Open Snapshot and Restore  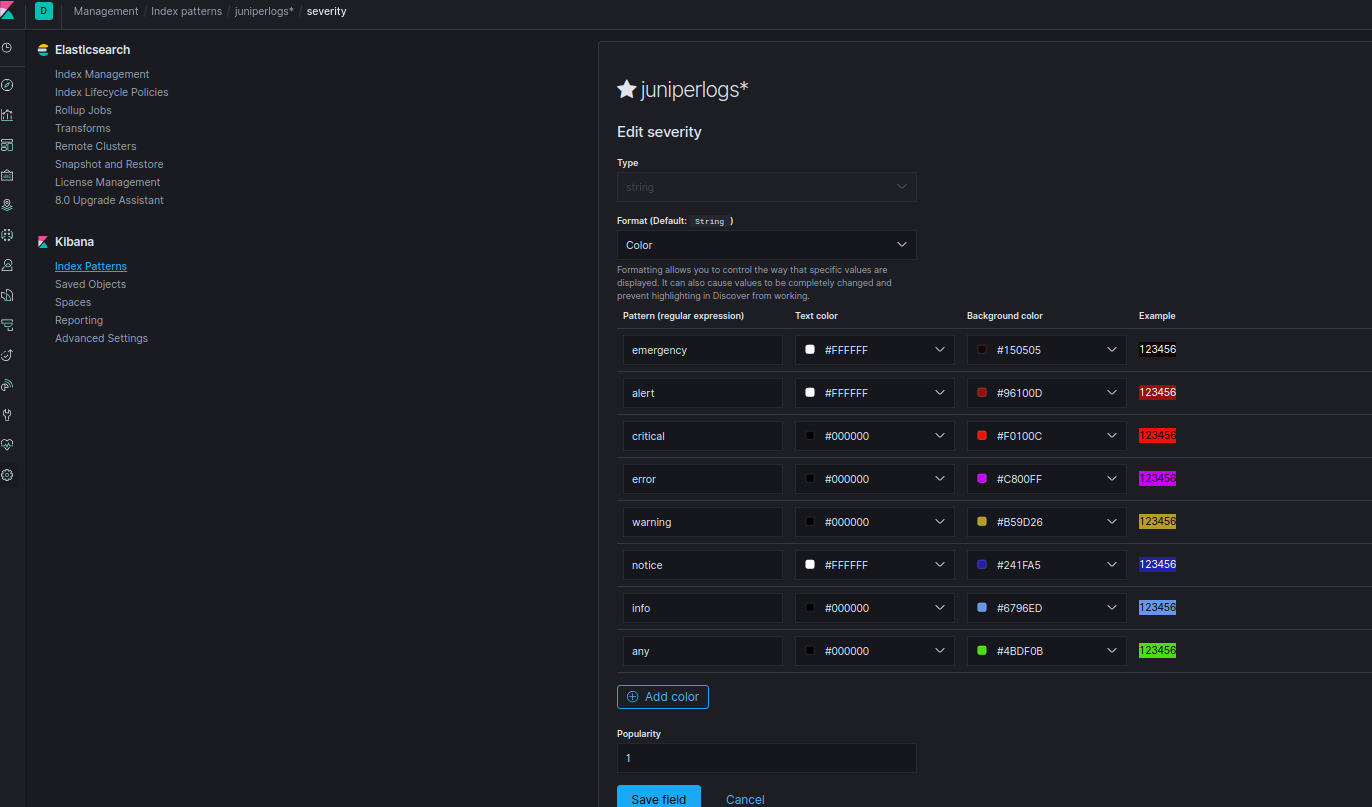click(109, 164)
